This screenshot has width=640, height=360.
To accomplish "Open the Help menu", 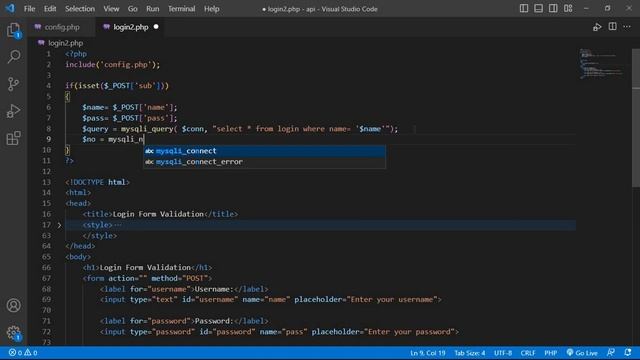I will pos(211,9).
